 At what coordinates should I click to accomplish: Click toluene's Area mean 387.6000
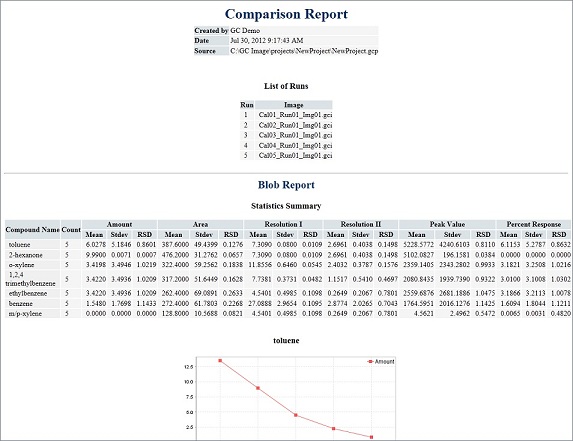coord(175,245)
